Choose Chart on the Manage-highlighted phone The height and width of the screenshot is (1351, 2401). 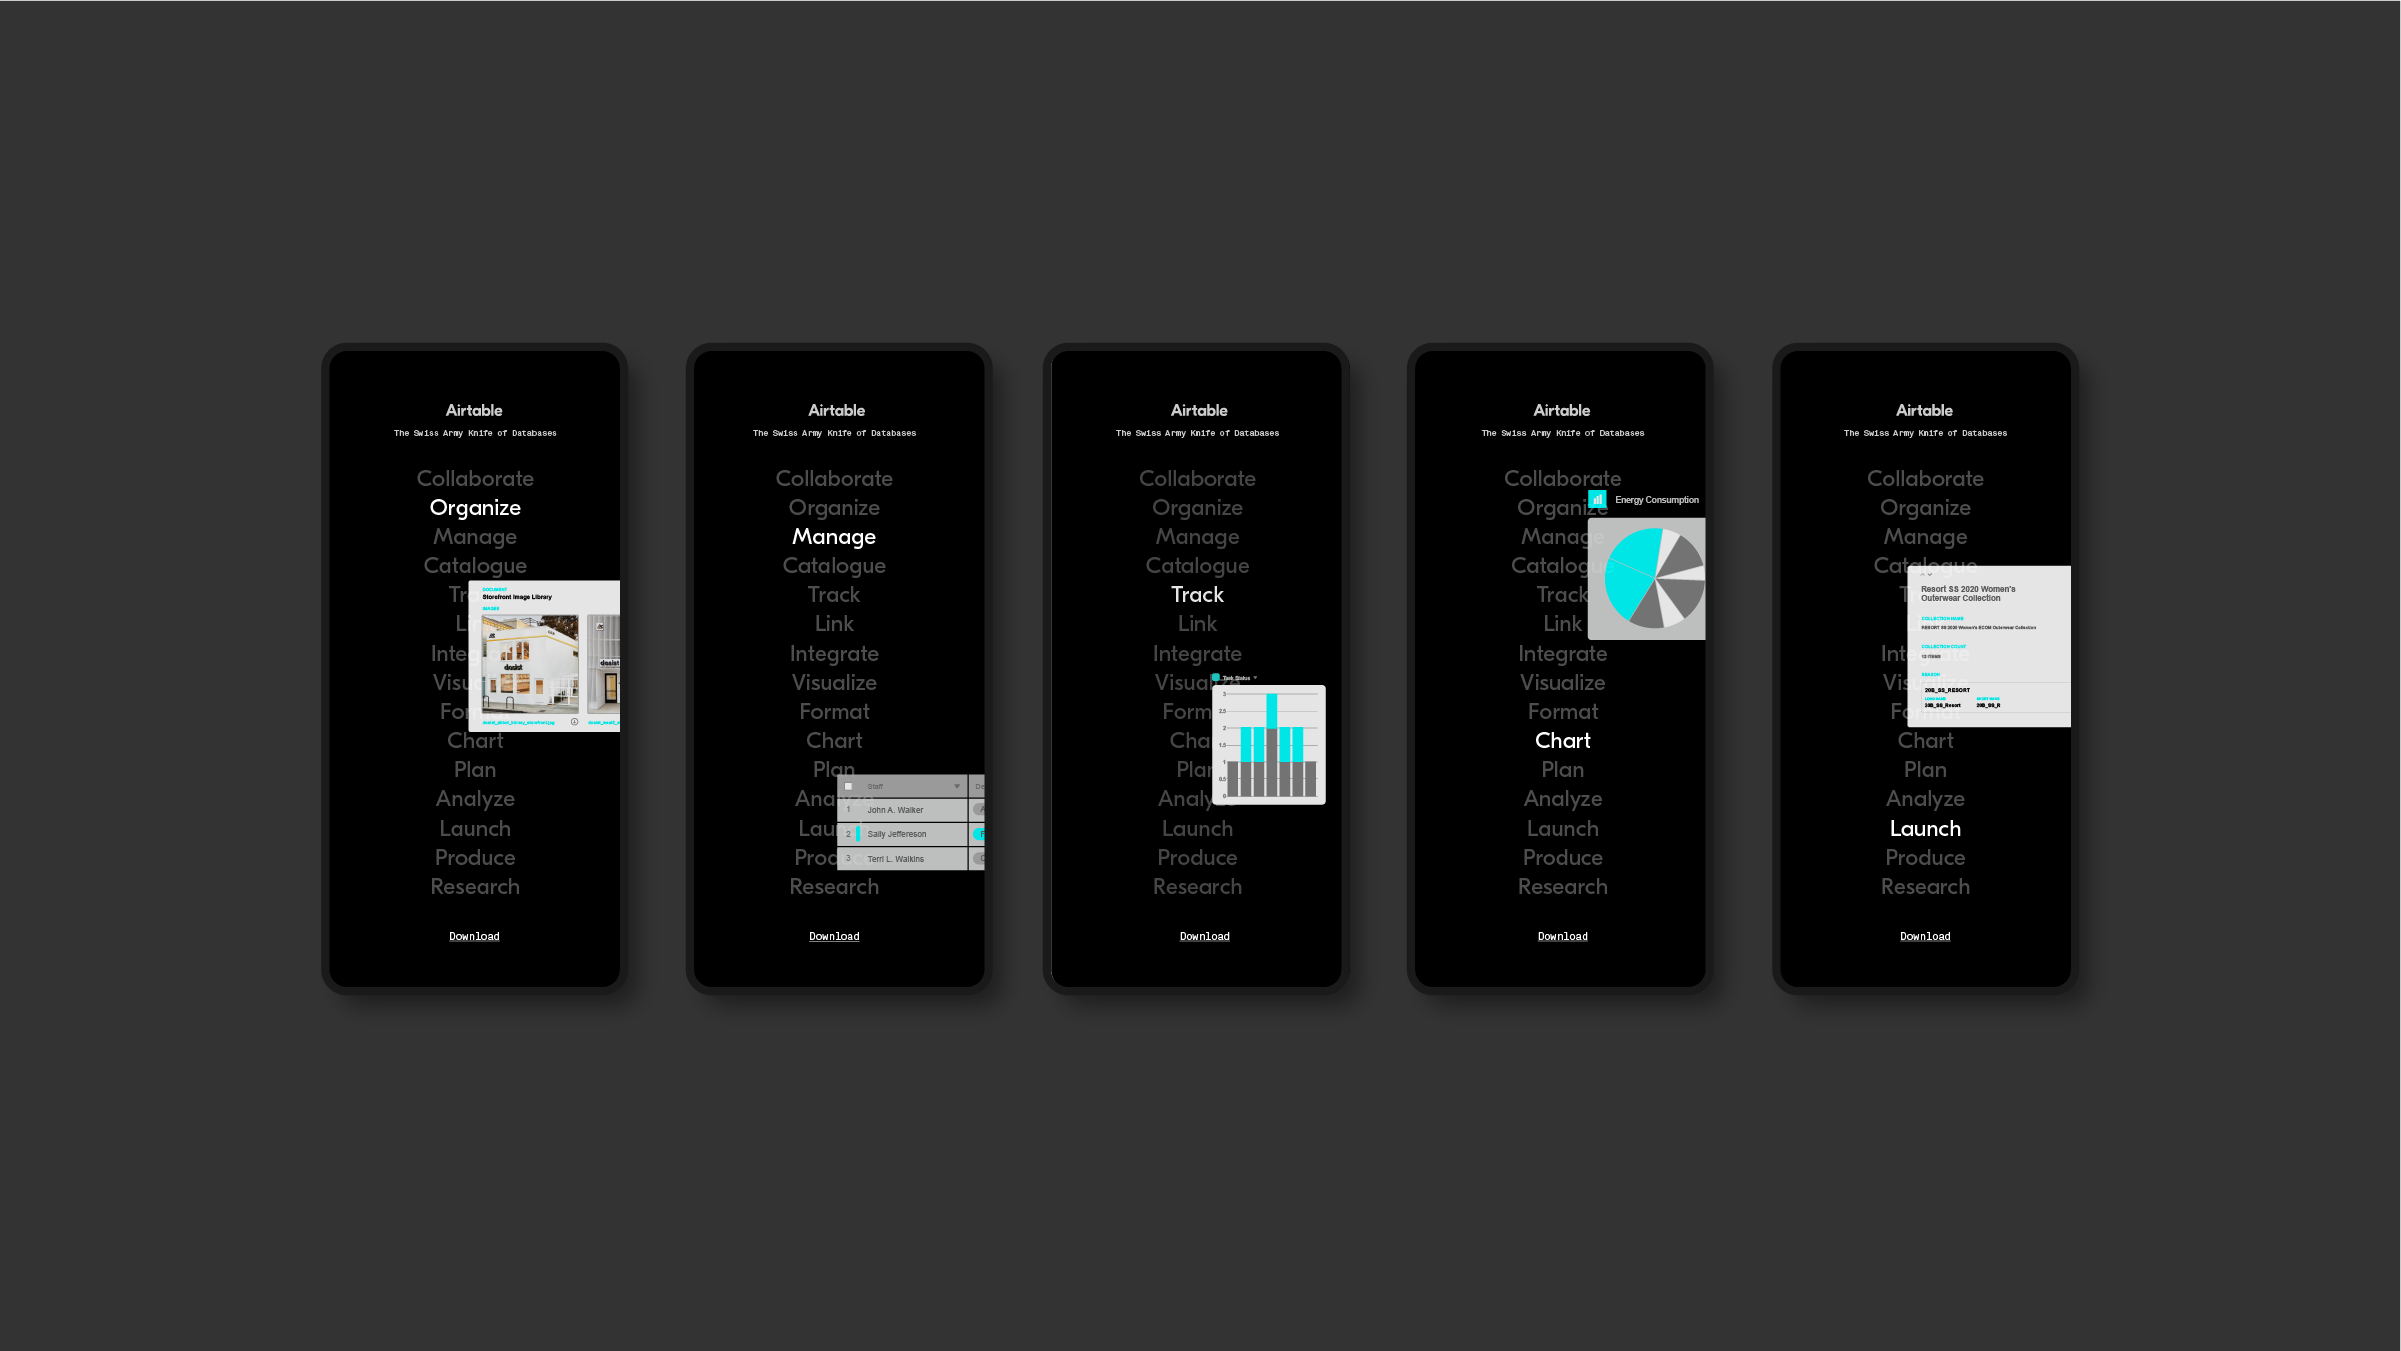point(834,741)
